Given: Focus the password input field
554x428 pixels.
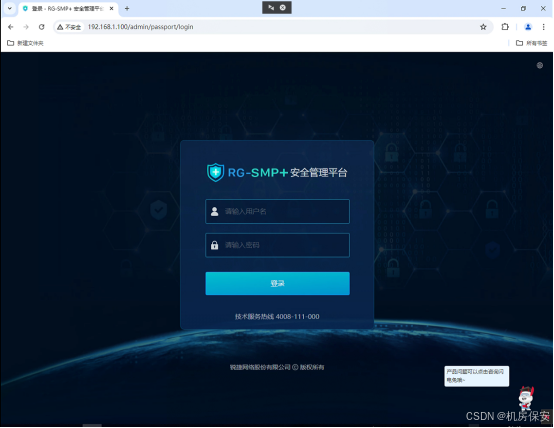Looking at the screenshot, I should click(277, 245).
